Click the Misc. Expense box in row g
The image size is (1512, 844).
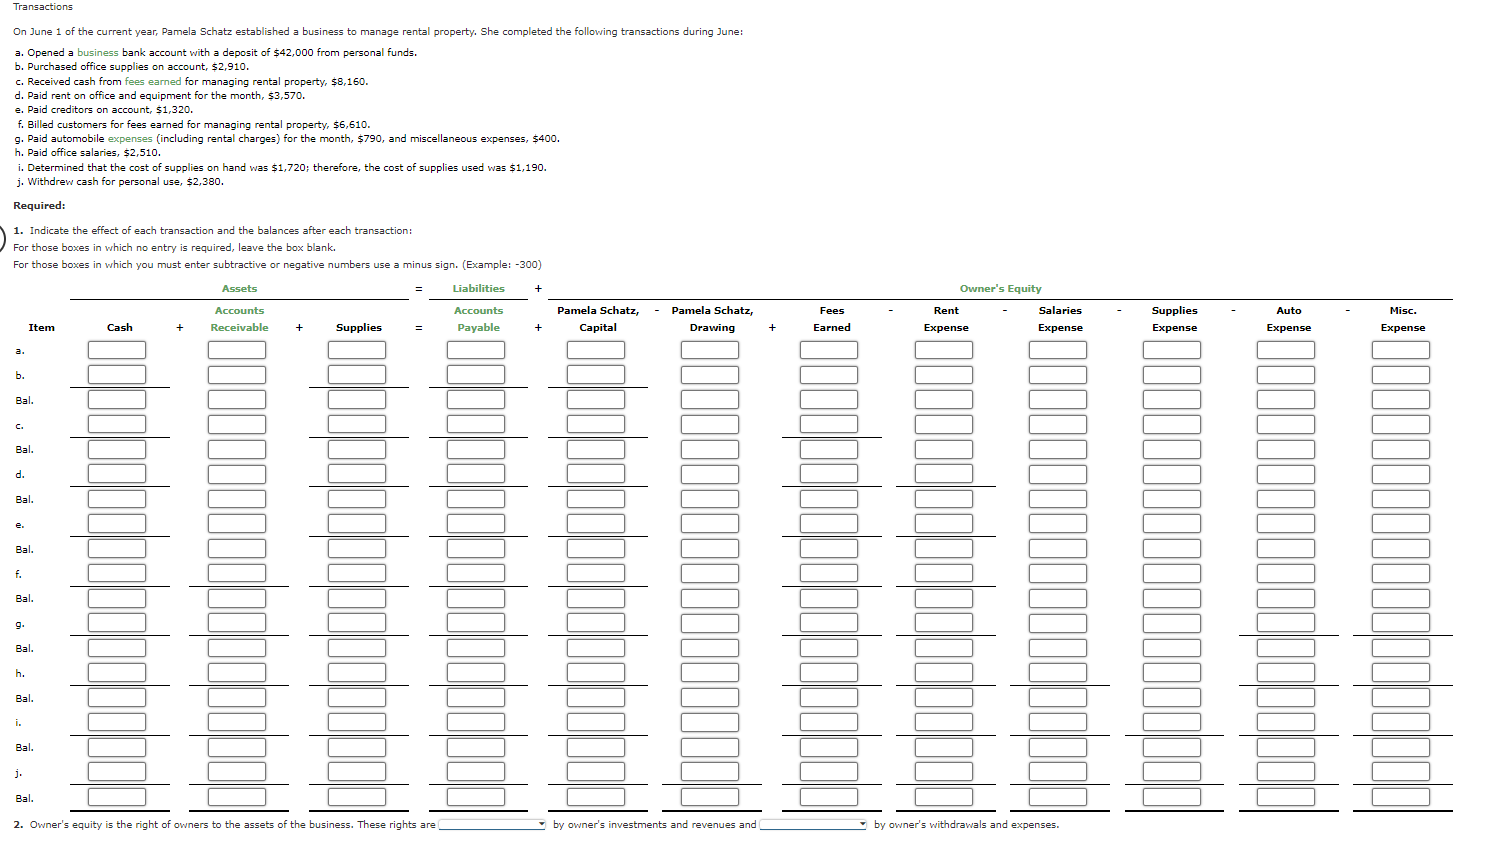[1401, 623]
